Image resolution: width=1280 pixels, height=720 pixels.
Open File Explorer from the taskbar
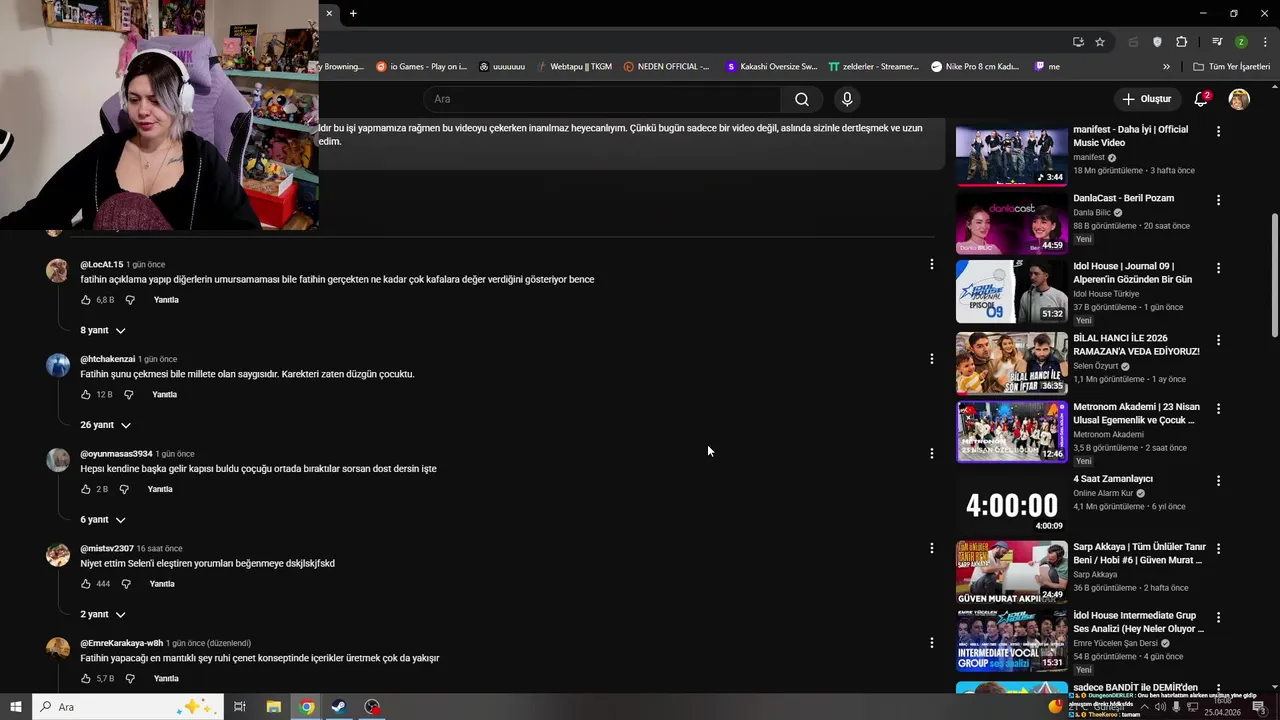pyautogui.click(x=273, y=707)
